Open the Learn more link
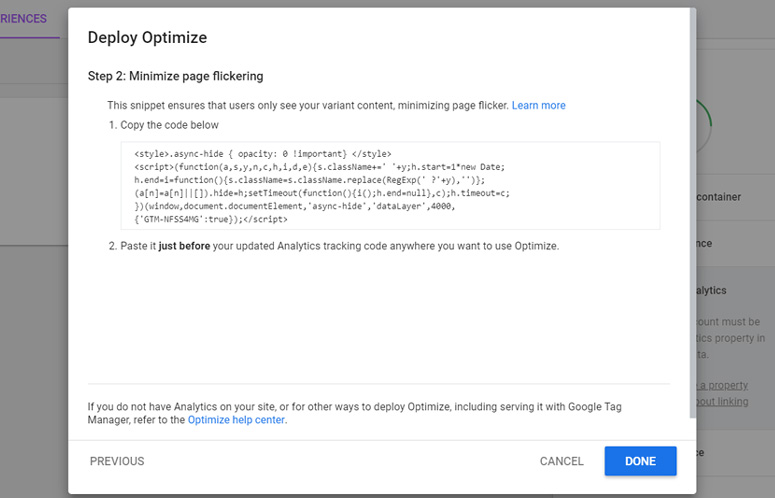Screen dimensions: 775x498 pyautogui.click(x=538, y=105)
